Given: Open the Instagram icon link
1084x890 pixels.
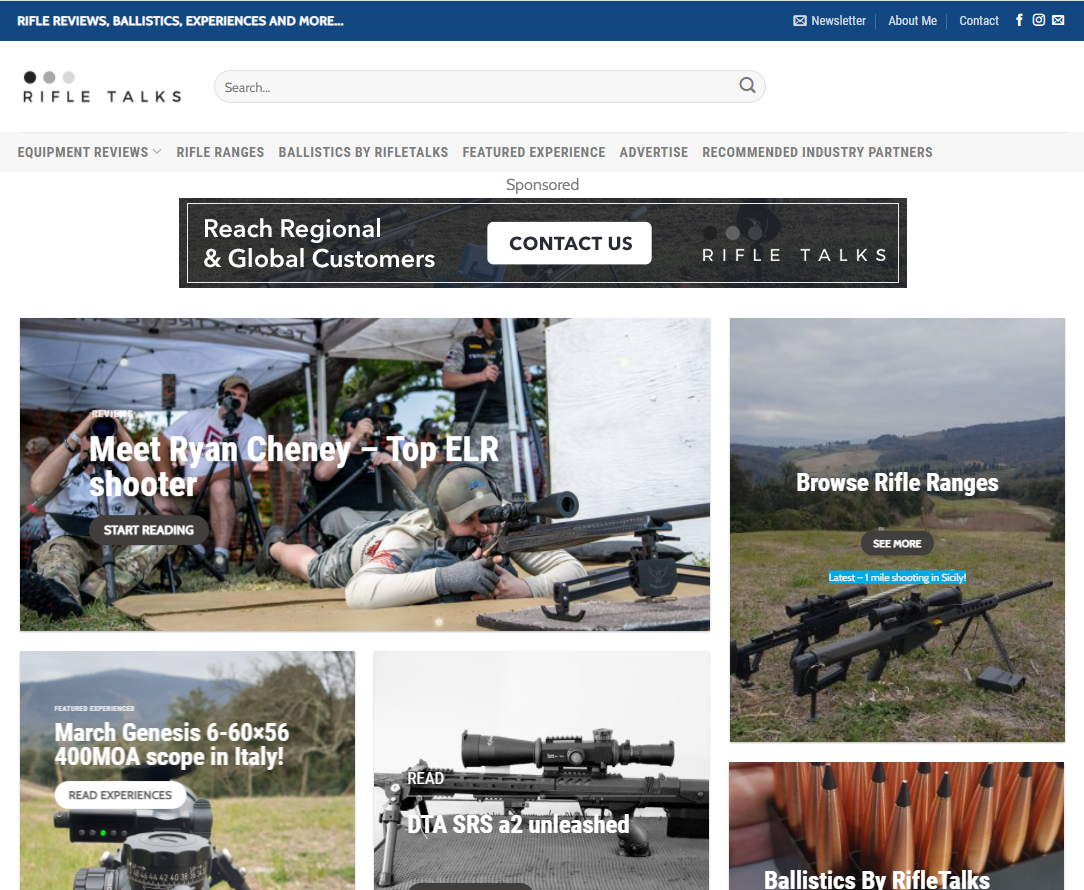Looking at the screenshot, I should (x=1038, y=20).
